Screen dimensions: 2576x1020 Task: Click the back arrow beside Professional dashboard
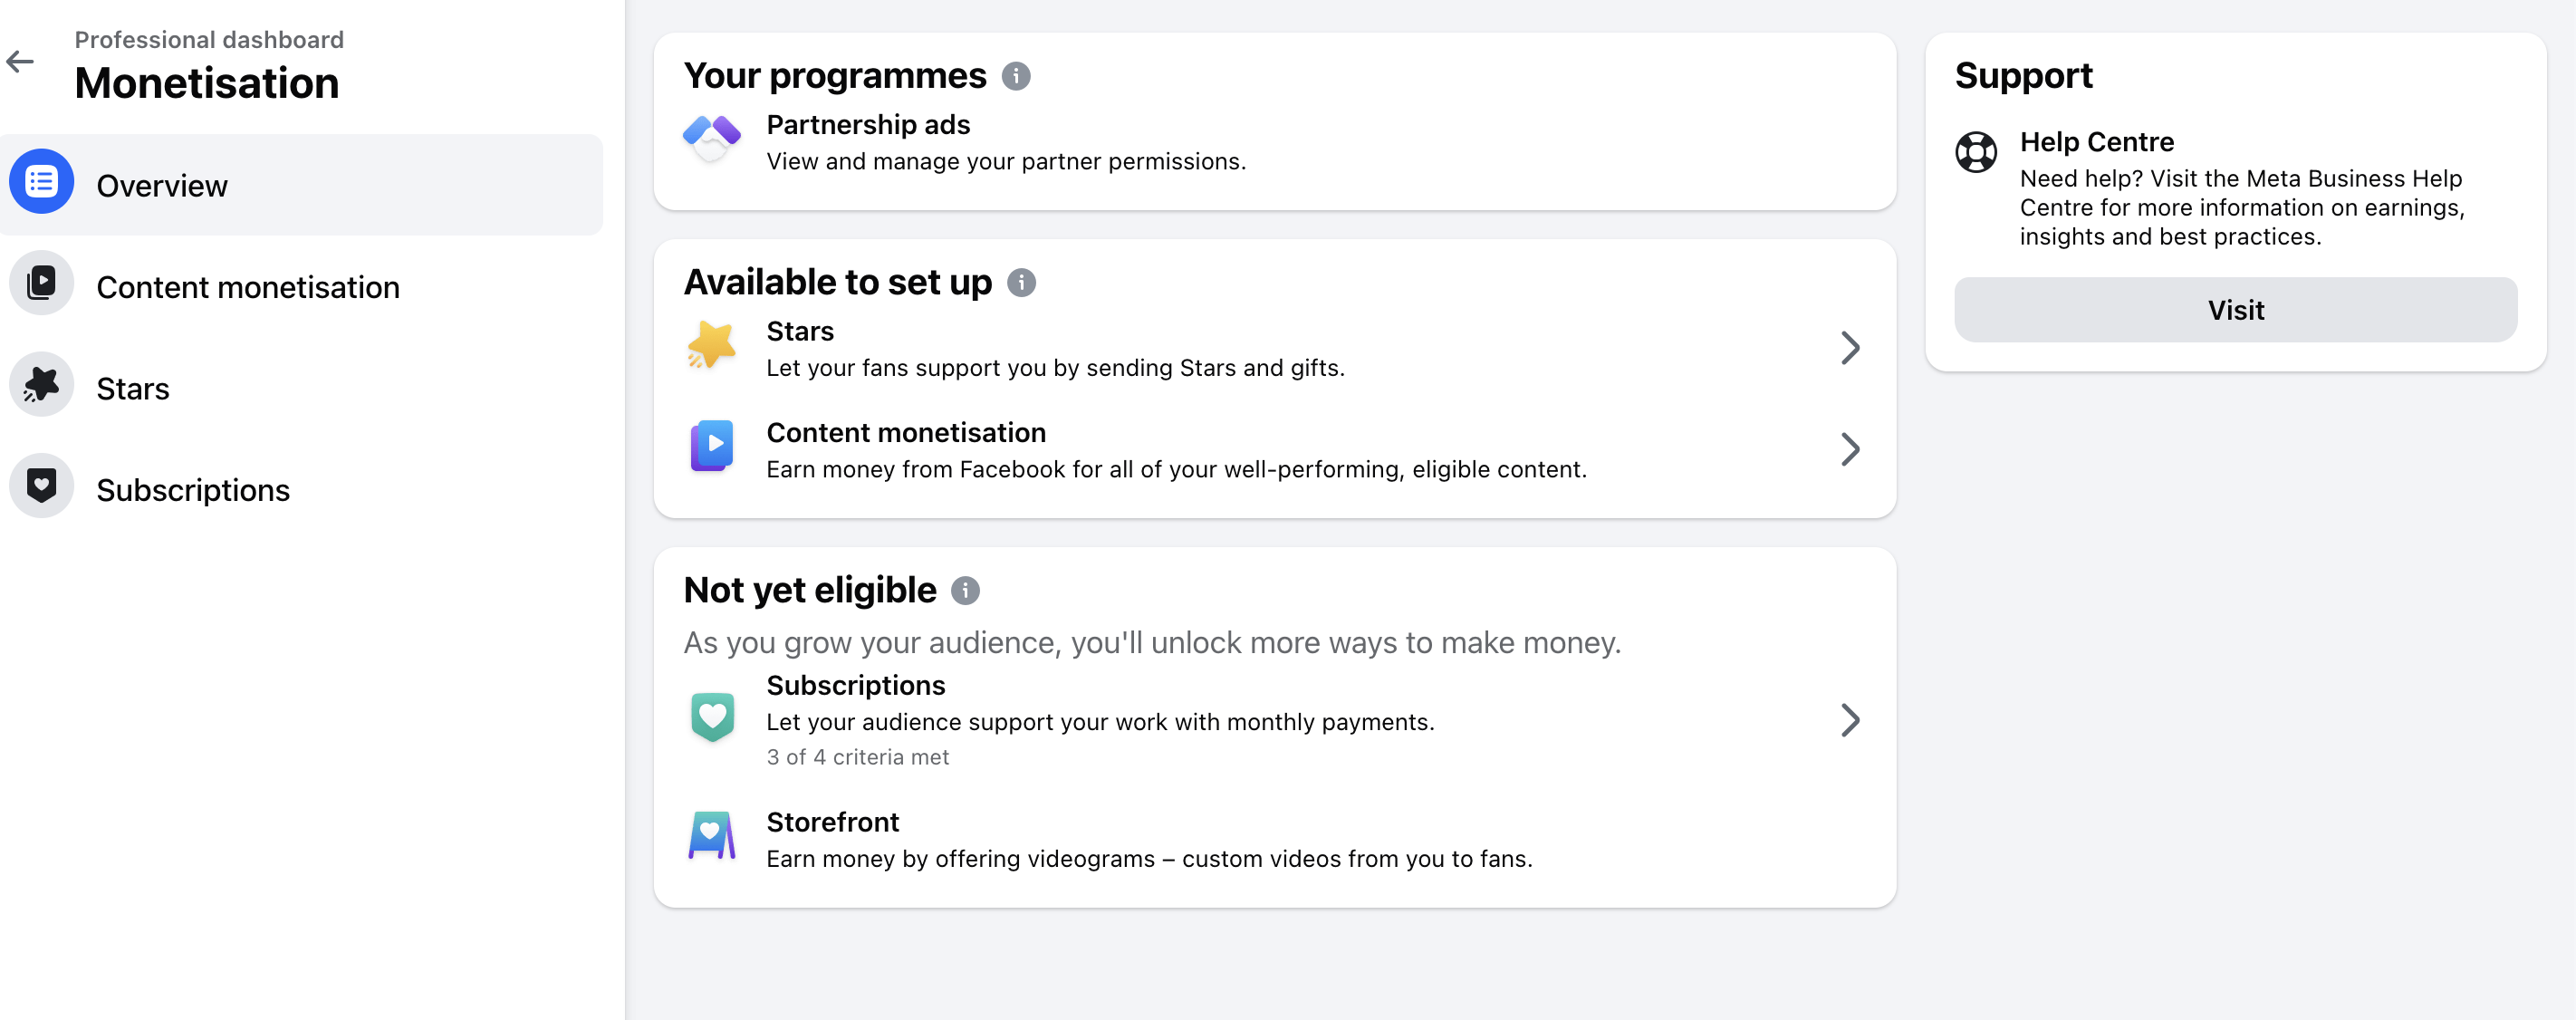20,62
